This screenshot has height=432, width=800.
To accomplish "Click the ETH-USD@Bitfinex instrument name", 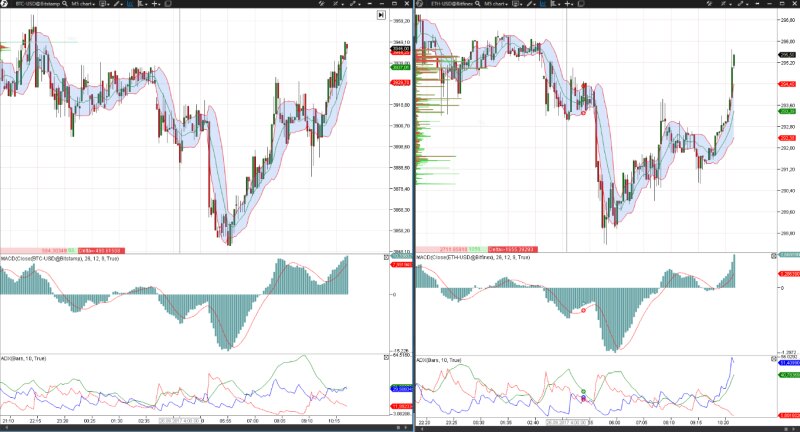I will click(x=452, y=4).
